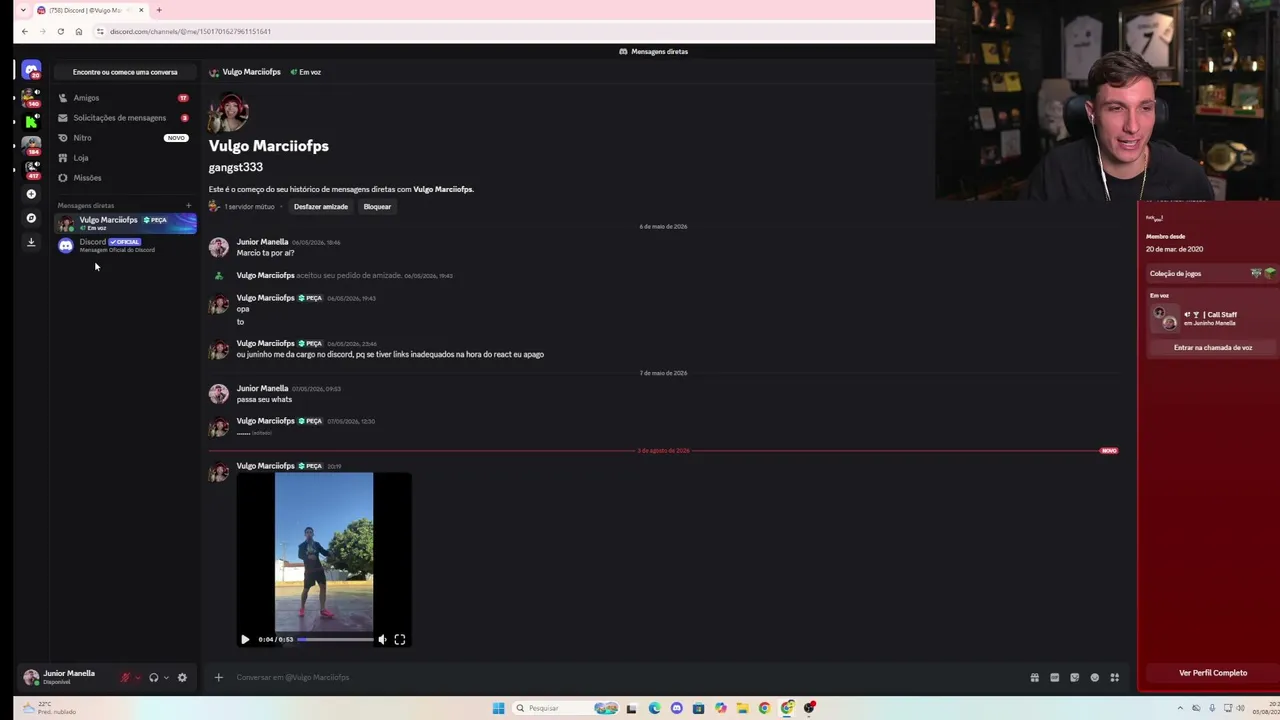Toggle microphone mute in user panel
The width and height of the screenshot is (1280, 720).
pos(125,677)
